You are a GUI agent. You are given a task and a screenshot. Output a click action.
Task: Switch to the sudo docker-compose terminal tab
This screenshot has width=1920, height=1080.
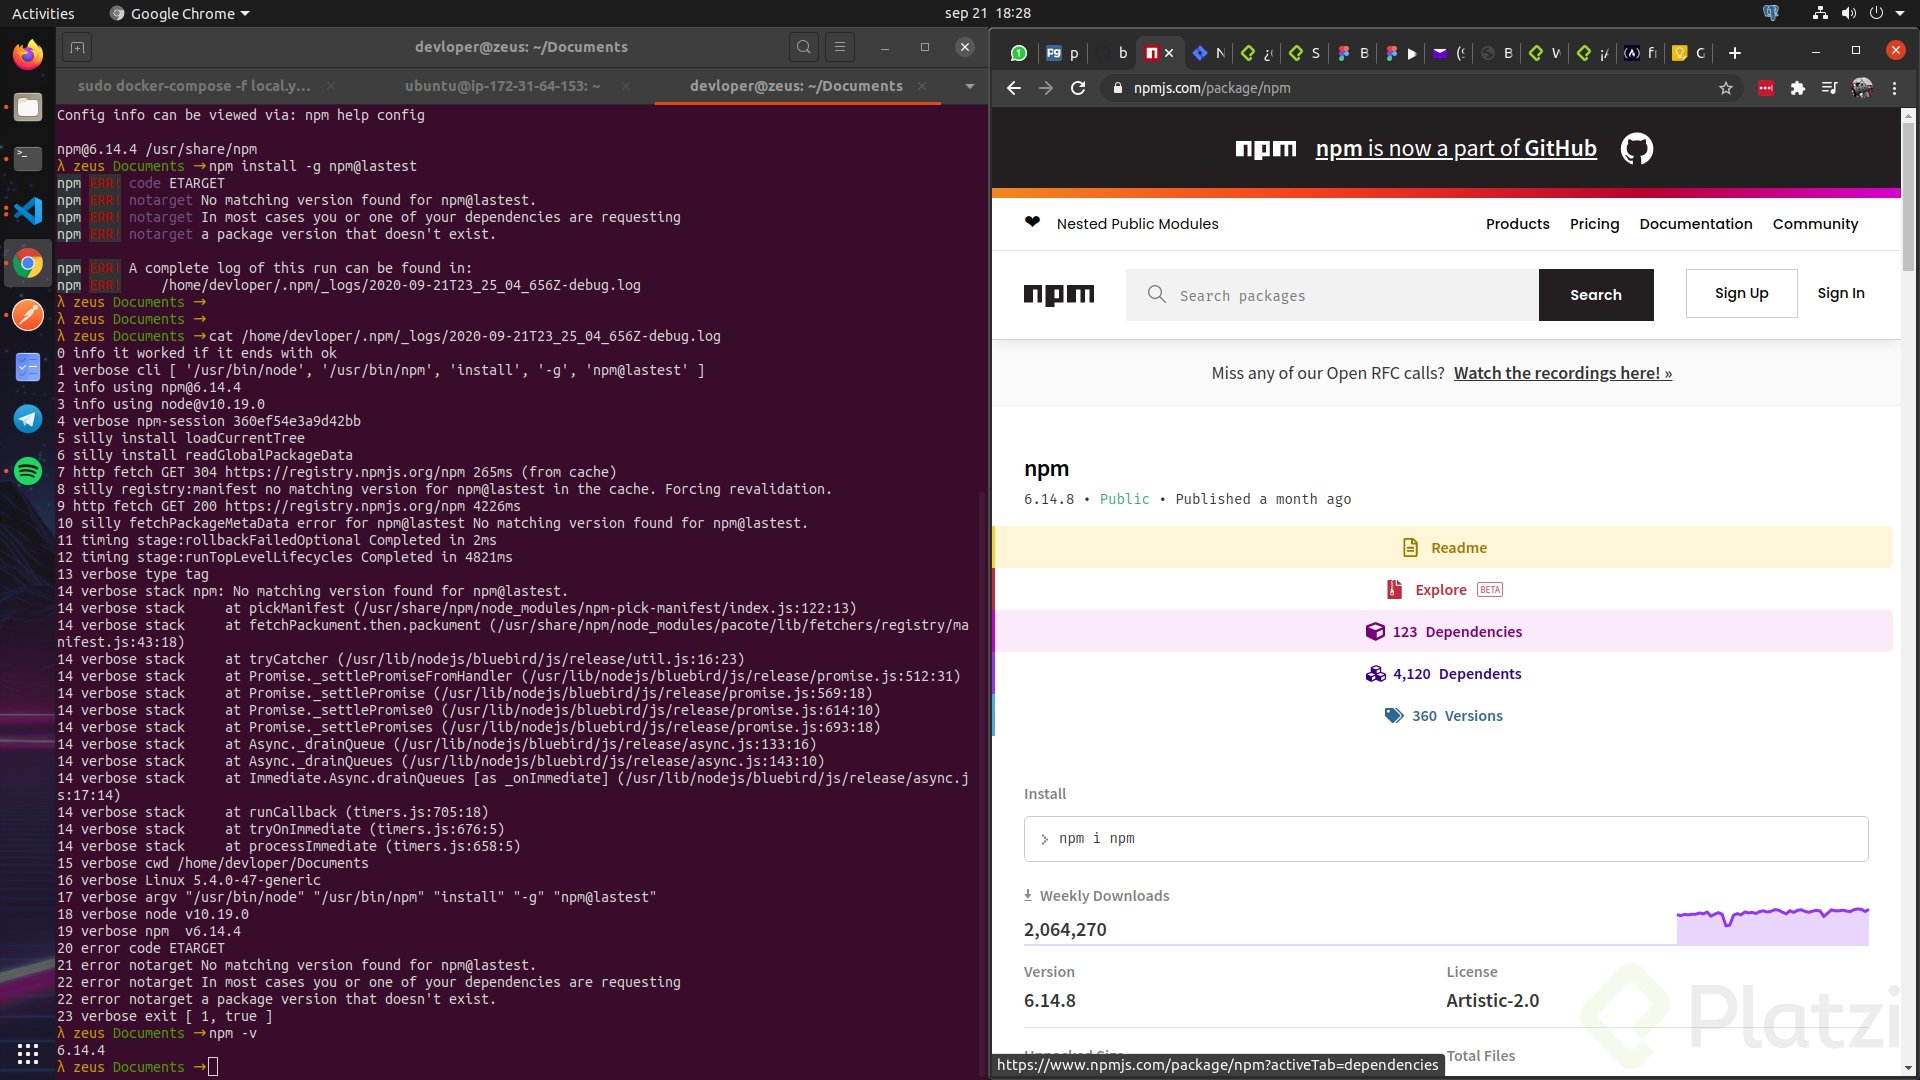point(195,86)
